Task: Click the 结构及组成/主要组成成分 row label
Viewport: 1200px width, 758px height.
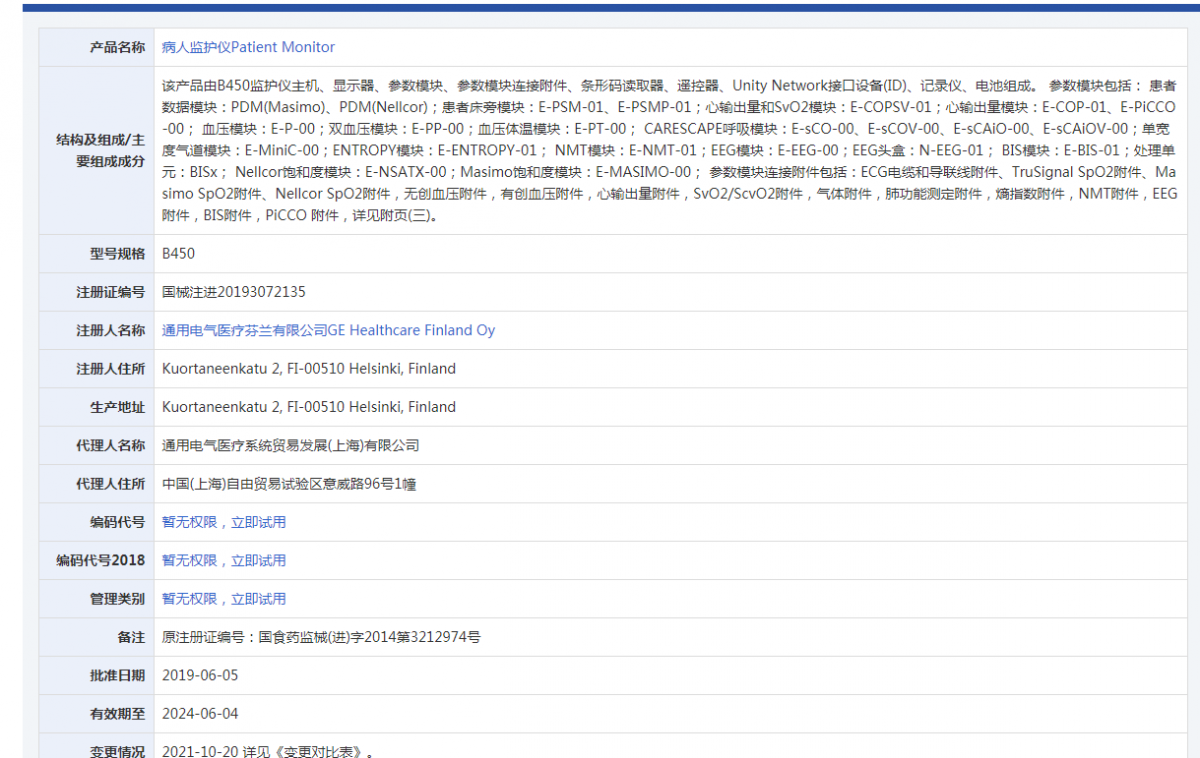Action: tap(100, 150)
